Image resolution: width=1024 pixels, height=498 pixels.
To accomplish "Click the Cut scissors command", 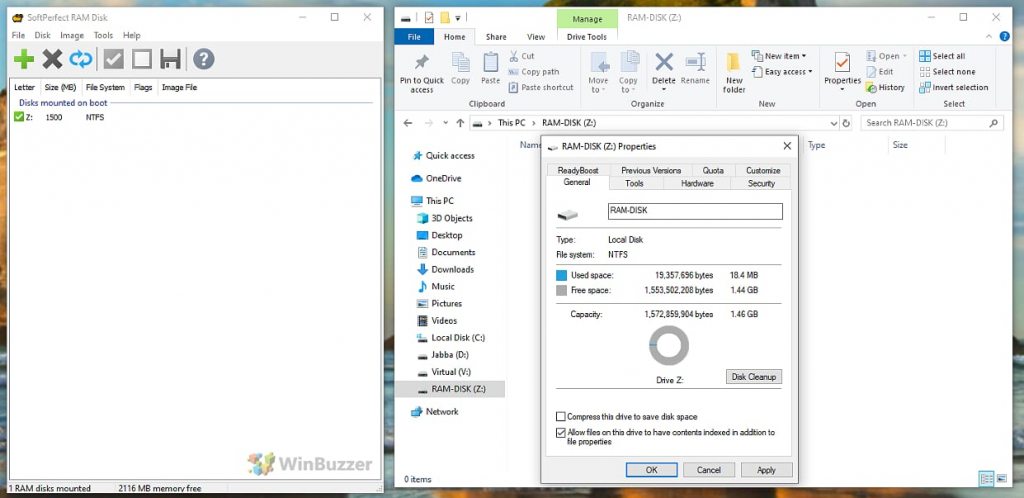I will (x=522, y=56).
